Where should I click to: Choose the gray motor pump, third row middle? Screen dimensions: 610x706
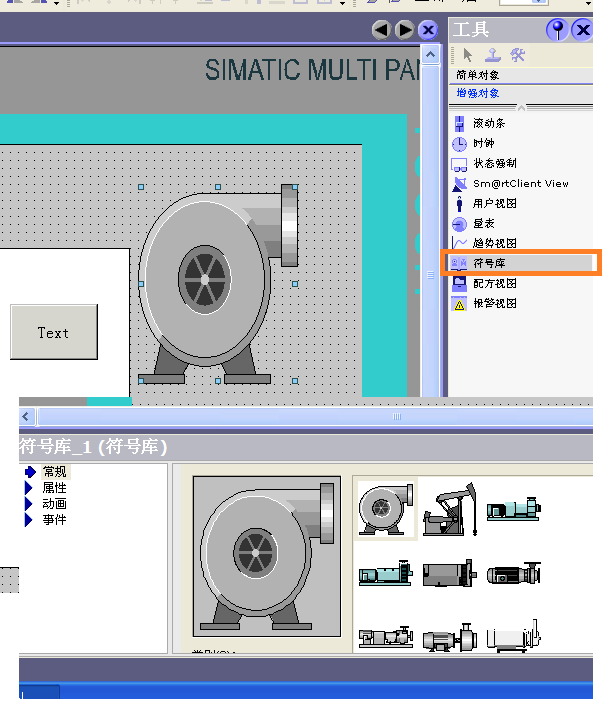[x=450, y=637]
